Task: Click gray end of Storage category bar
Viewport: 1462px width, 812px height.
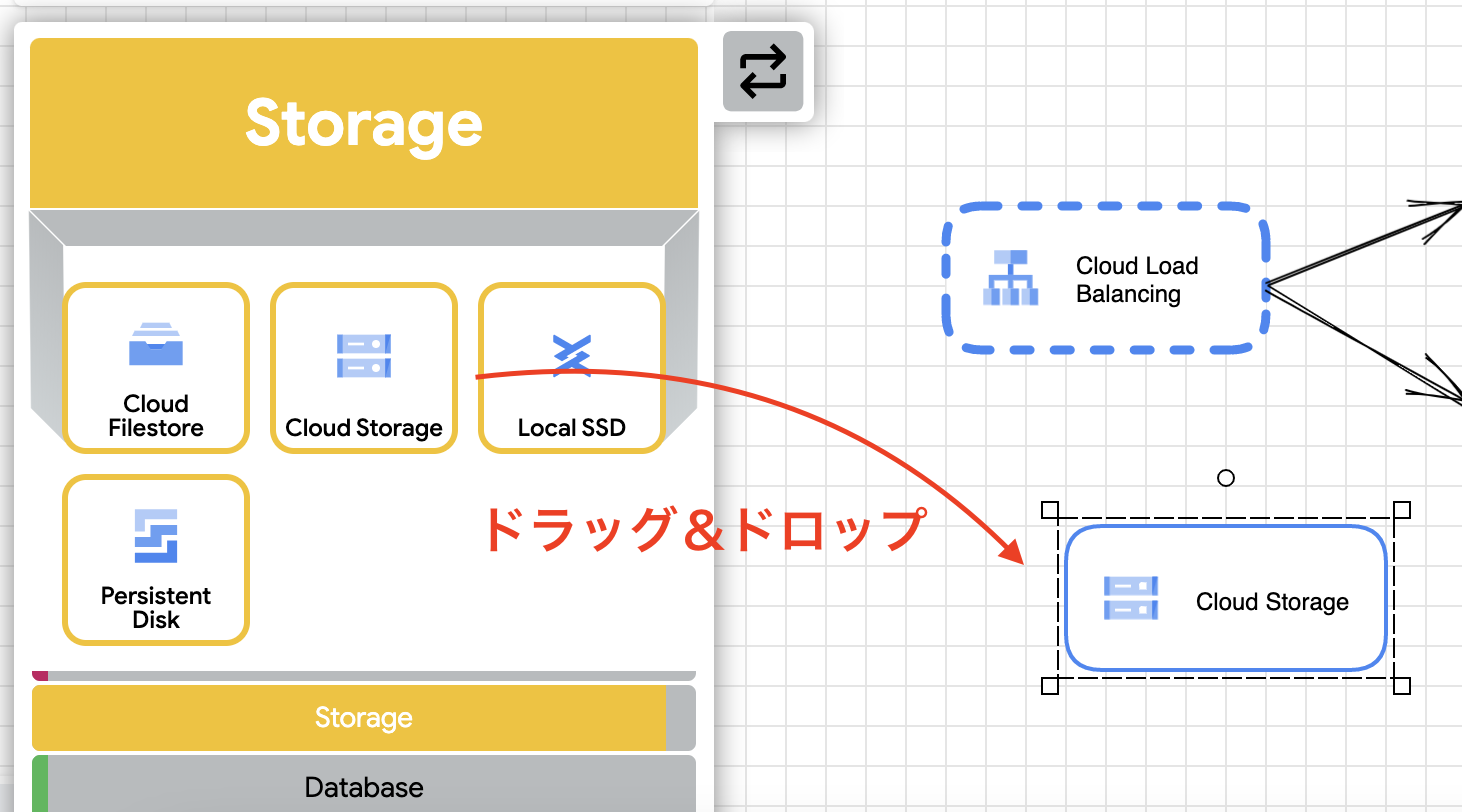Action: (x=680, y=718)
